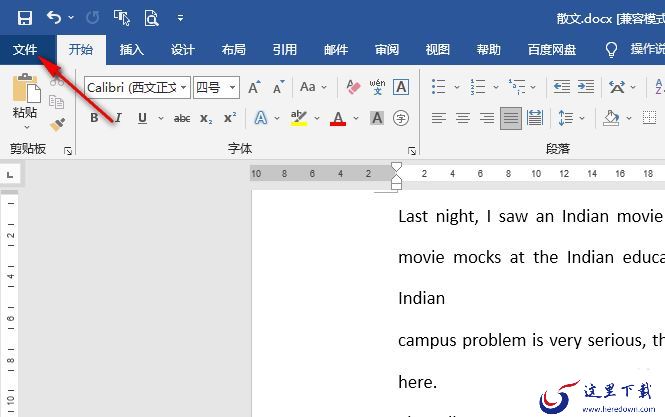The height and width of the screenshot is (417, 665).
Task: Align text left
Action: (x=439, y=118)
